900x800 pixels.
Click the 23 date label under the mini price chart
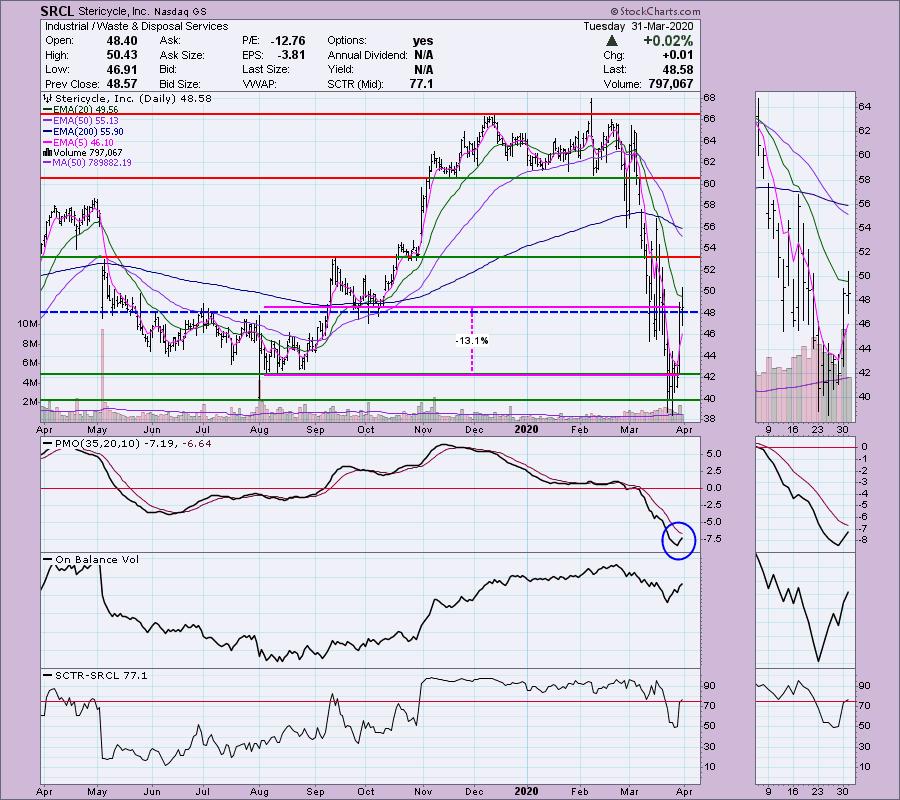point(817,430)
